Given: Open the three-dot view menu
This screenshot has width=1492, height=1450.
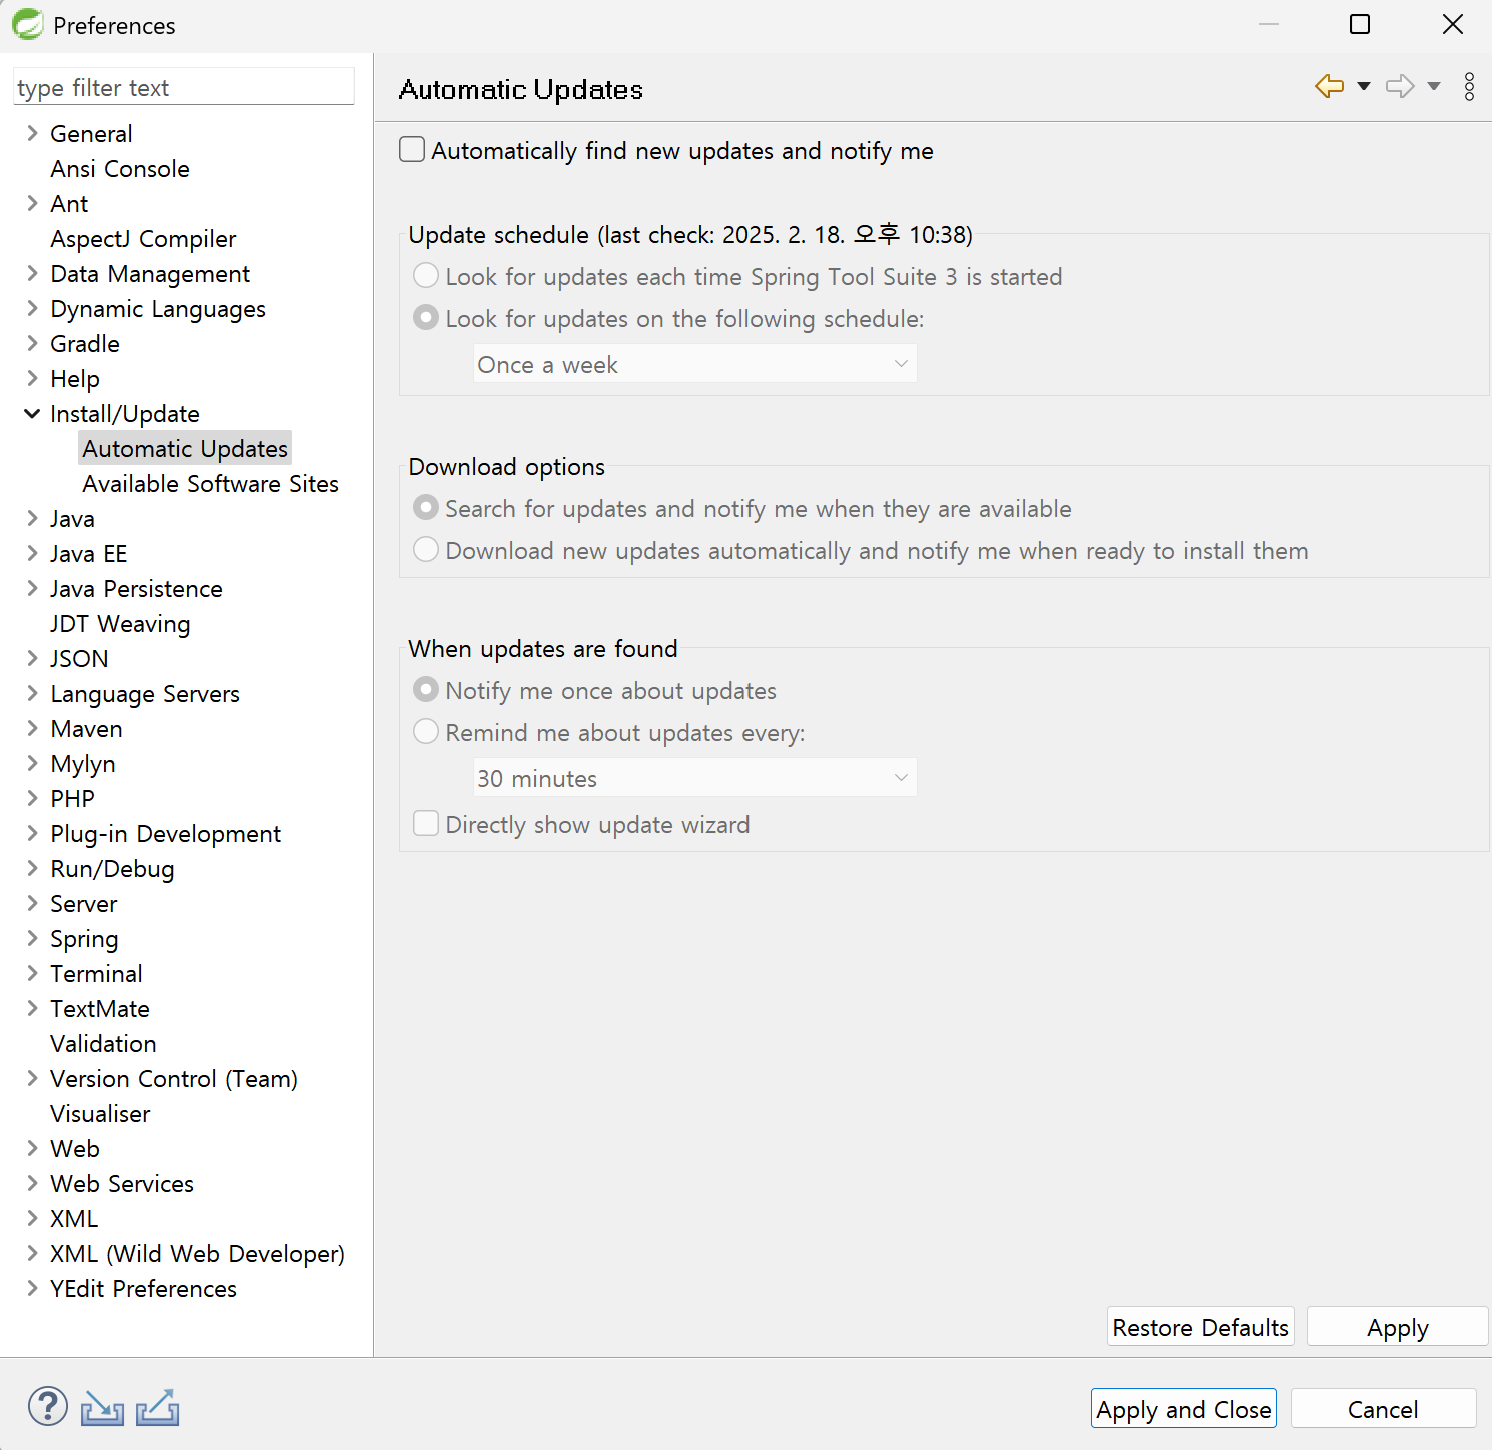Looking at the screenshot, I should 1469,87.
